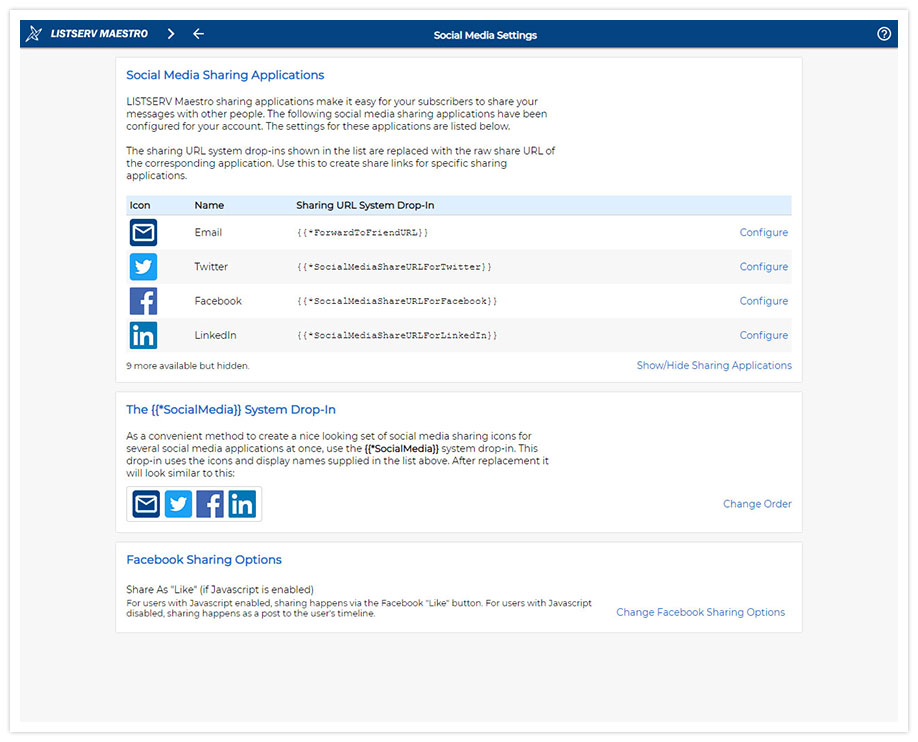918x742 pixels.
Task: Click the Email icon in the SocialMedia preview
Action: [146, 504]
